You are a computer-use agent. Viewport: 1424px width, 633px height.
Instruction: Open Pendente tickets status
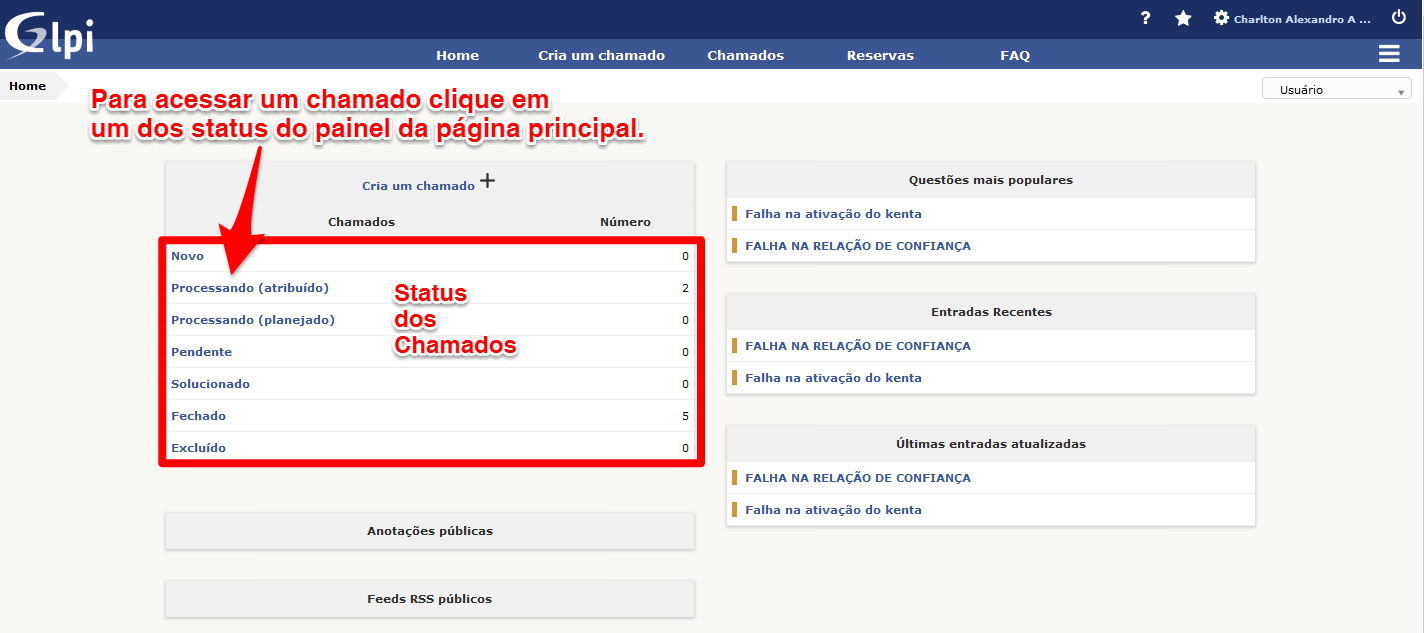tap(201, 352)
